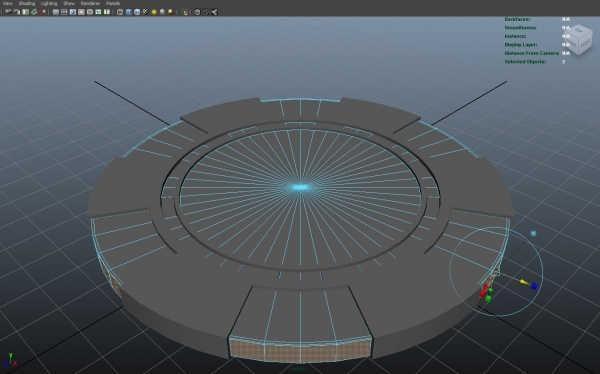The image size is (600, 374).
Task: Toggle the Film Gate display
Action: coord(64,12)
